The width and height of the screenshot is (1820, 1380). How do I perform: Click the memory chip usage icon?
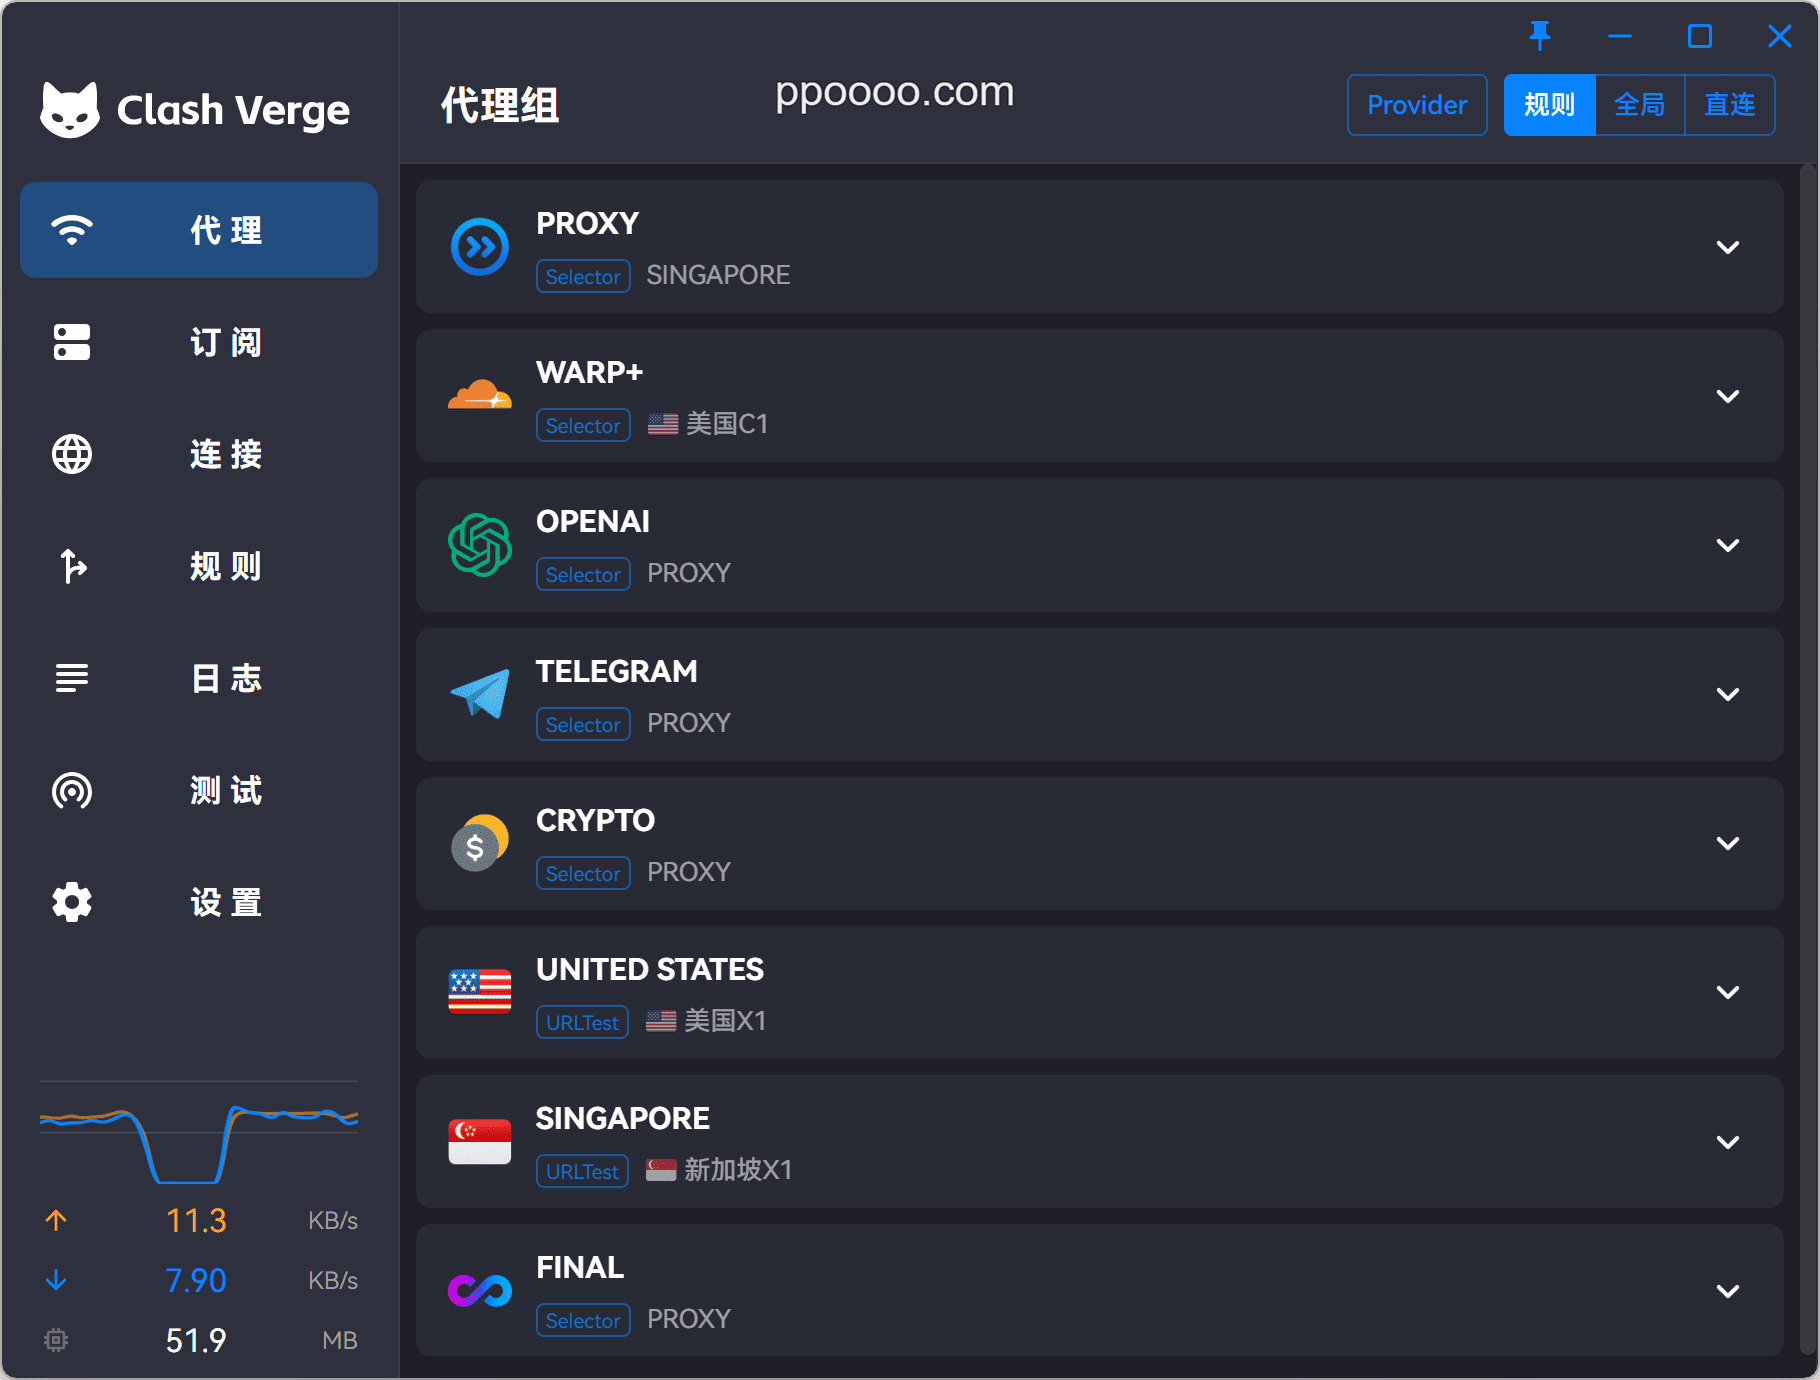coord(56,1340)
